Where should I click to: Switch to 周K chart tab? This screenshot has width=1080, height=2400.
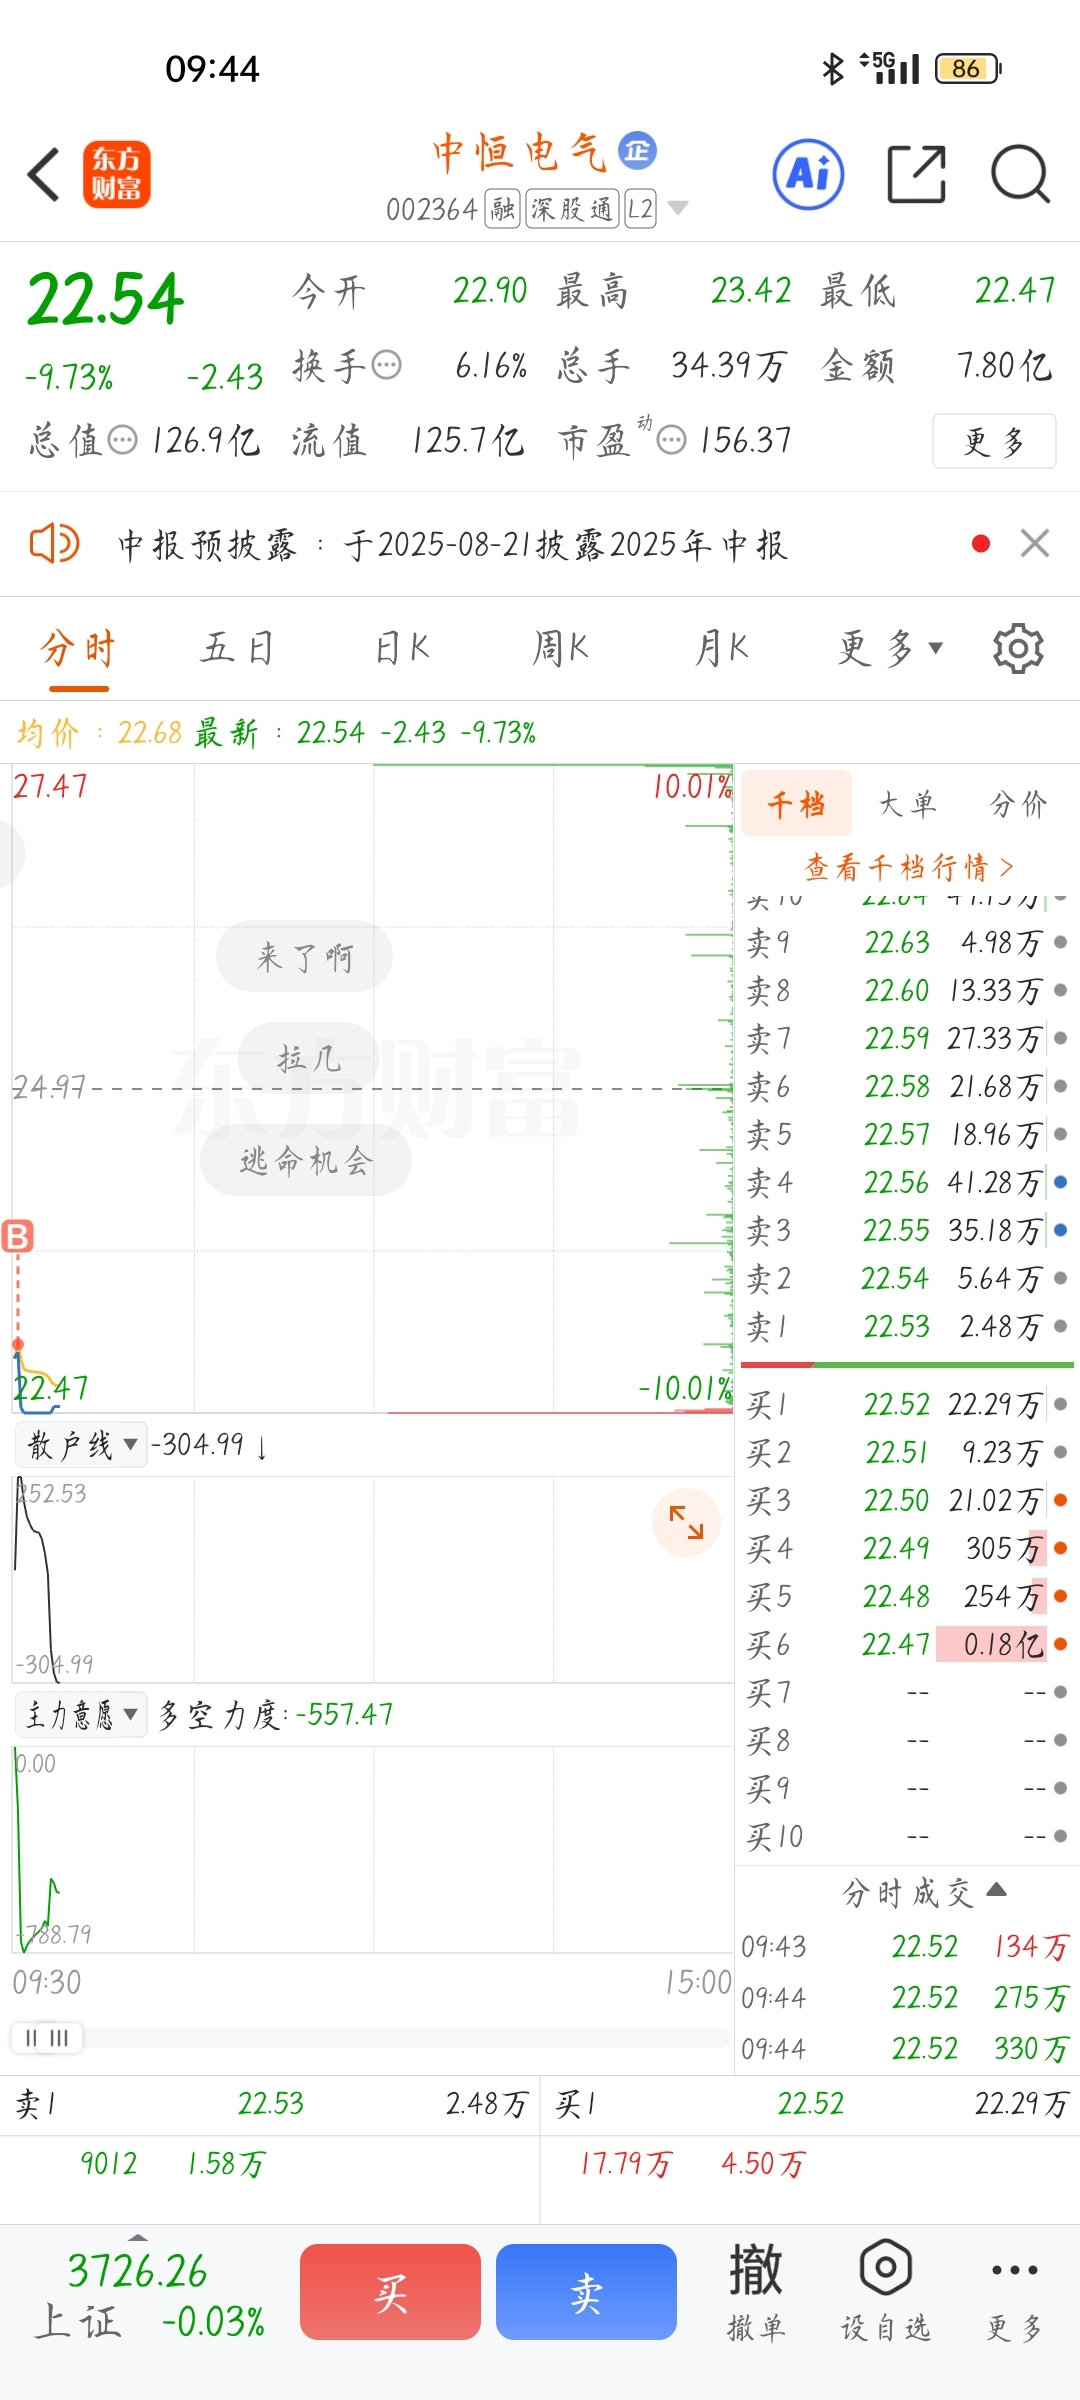(x=560, y=648)
